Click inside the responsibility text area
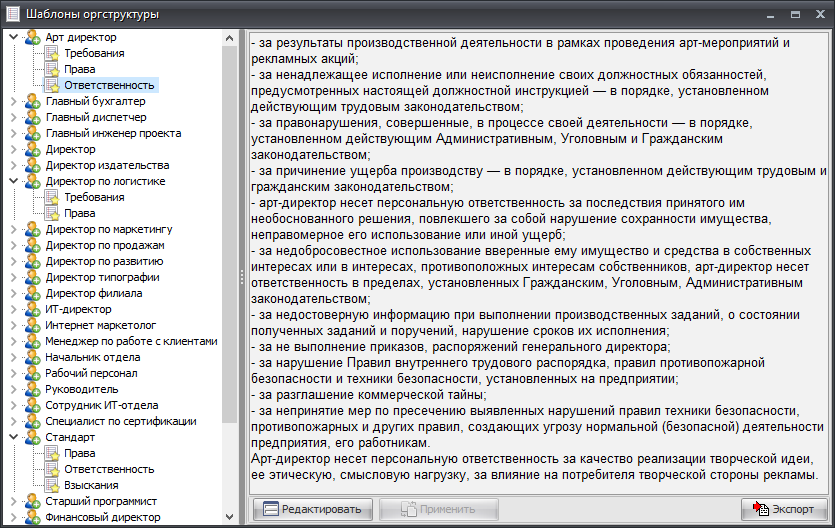 pos(540,260)
